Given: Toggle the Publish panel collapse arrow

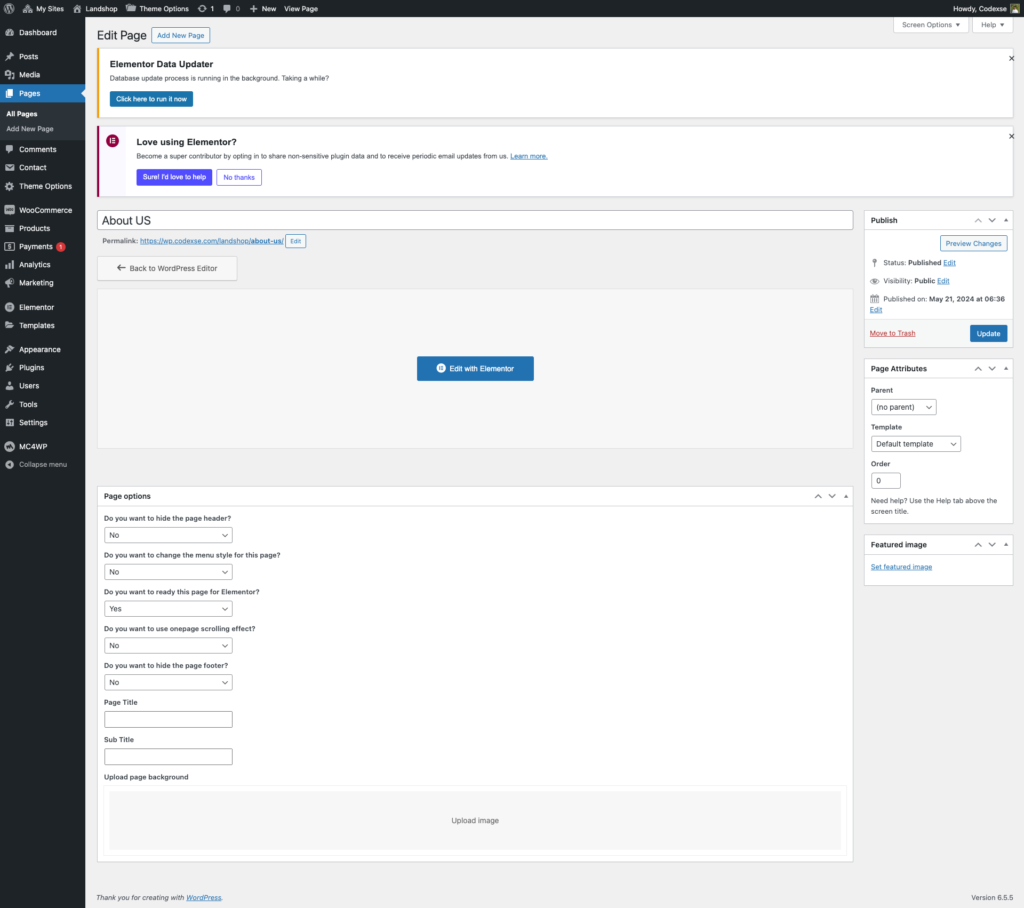Looking at the screenshot, I should click(1006, 220).
